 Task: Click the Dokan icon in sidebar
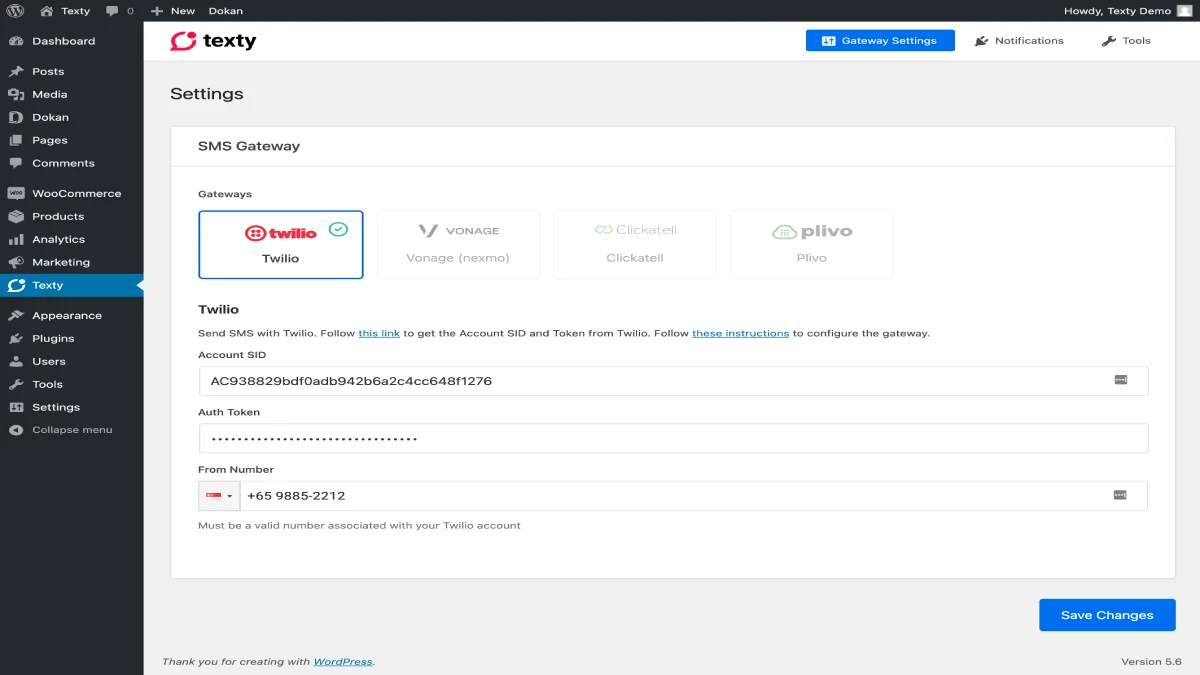(16, 118)
